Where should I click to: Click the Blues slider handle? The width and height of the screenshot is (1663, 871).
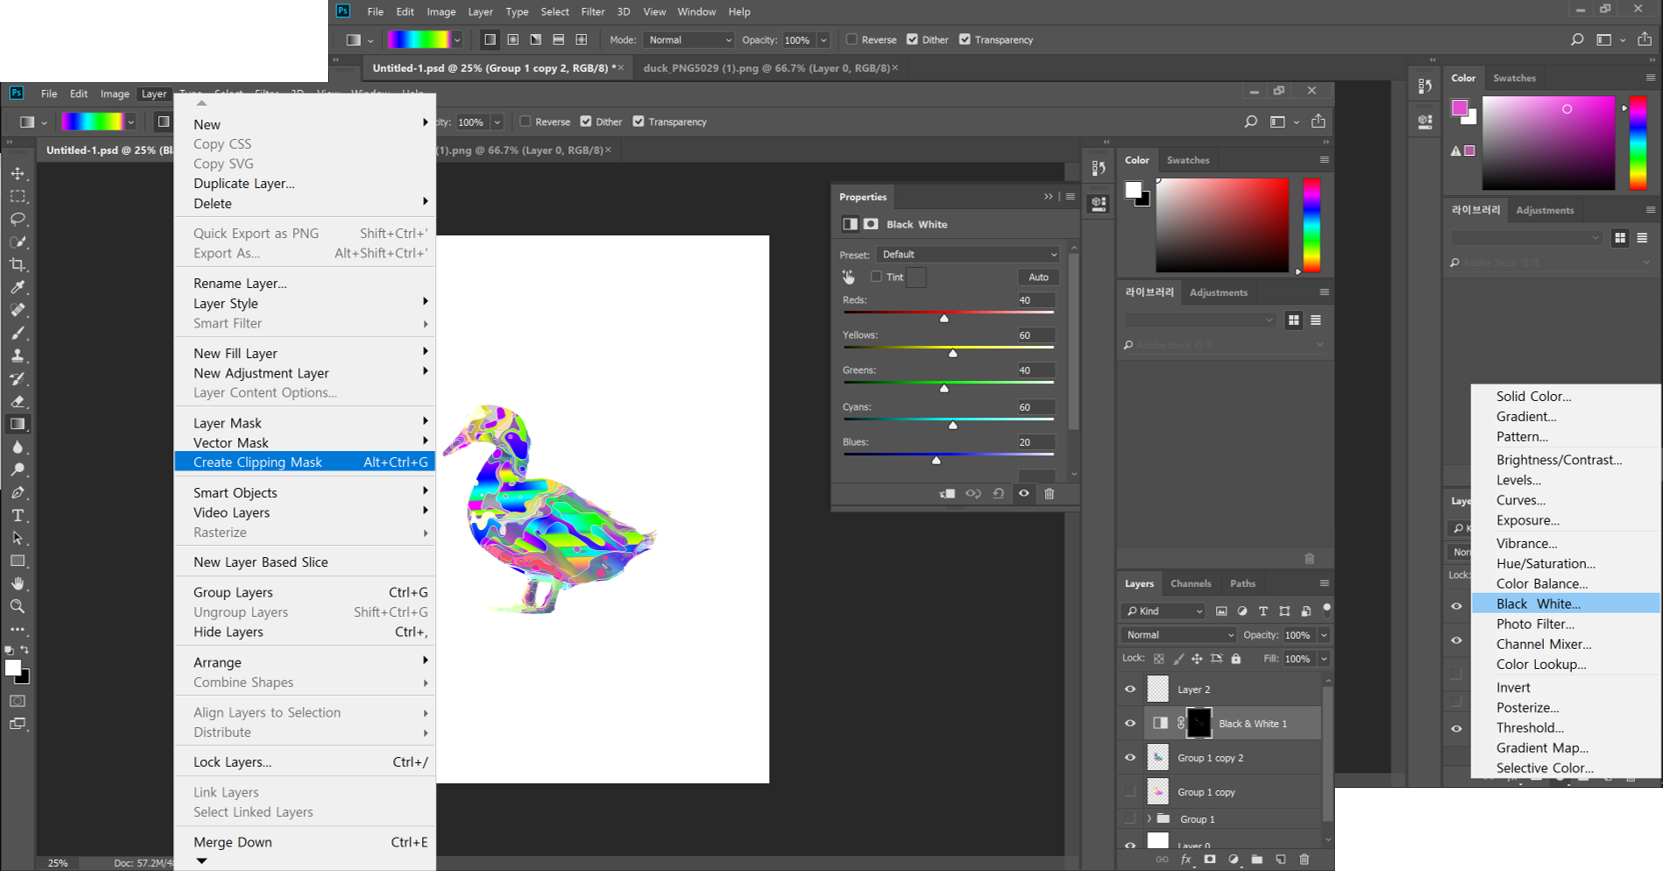coord(936,460)
